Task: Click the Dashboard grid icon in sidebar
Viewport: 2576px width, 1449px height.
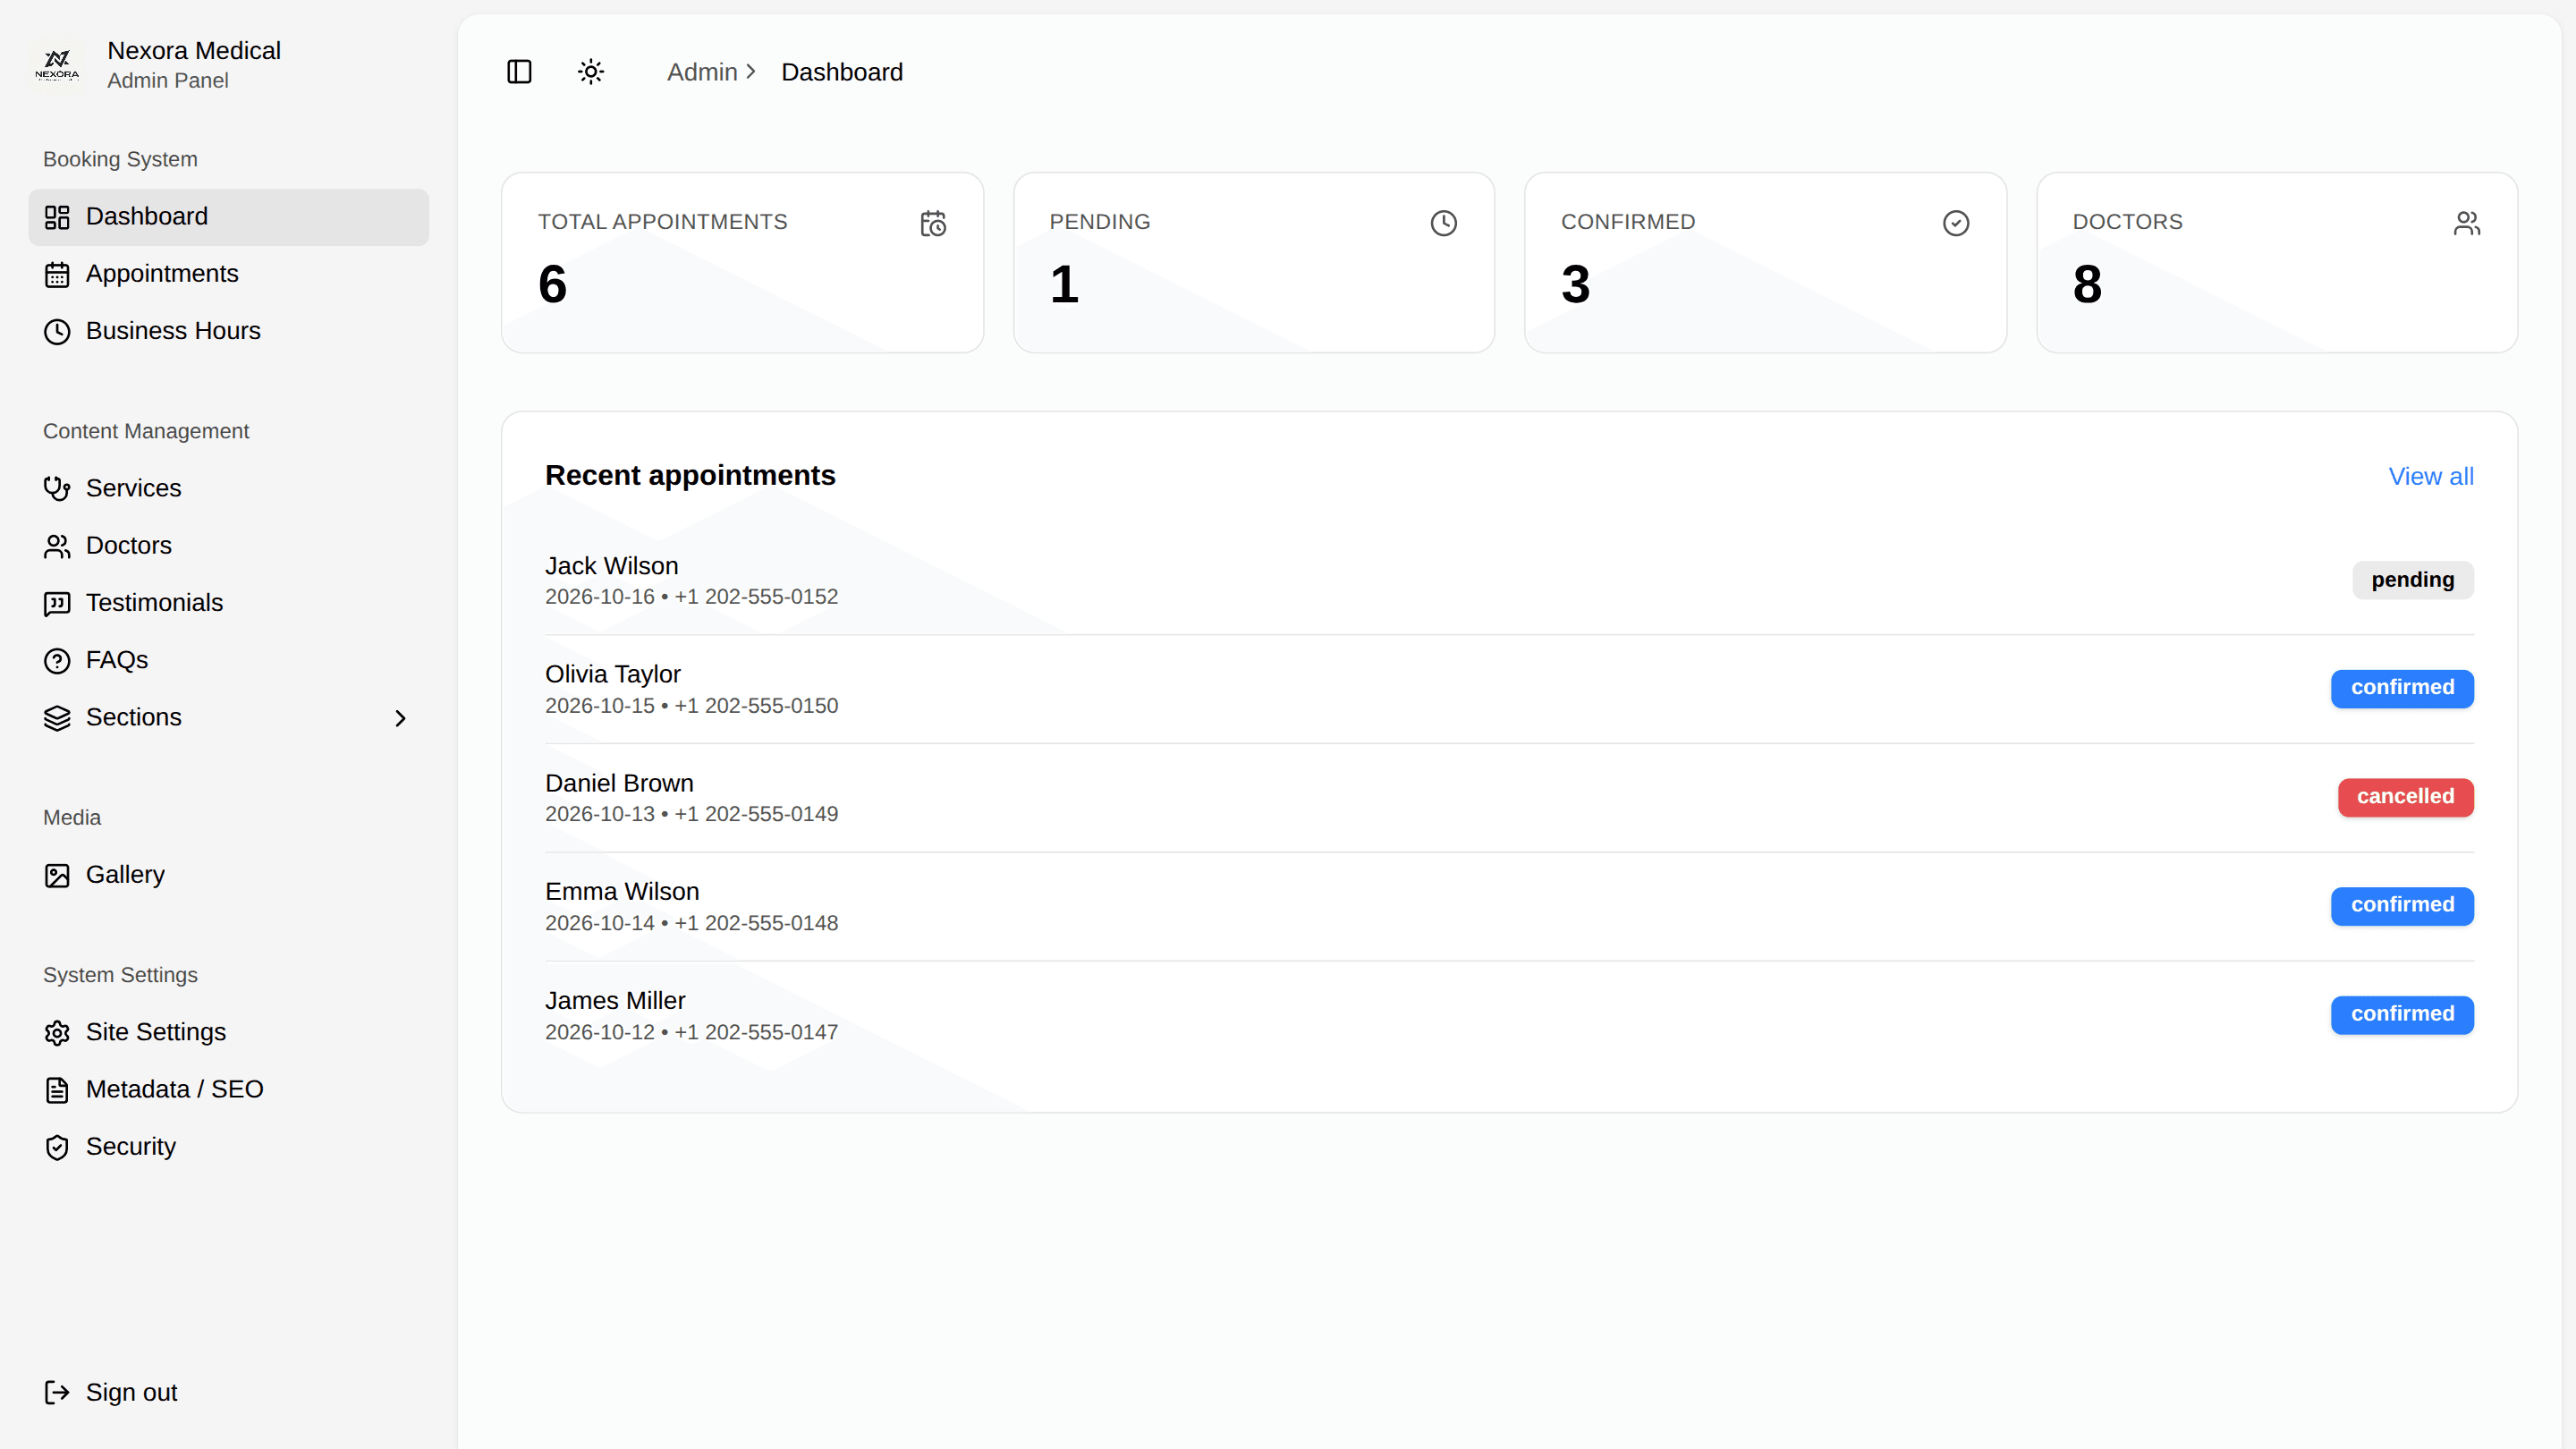Action: (x=57, y=217)
